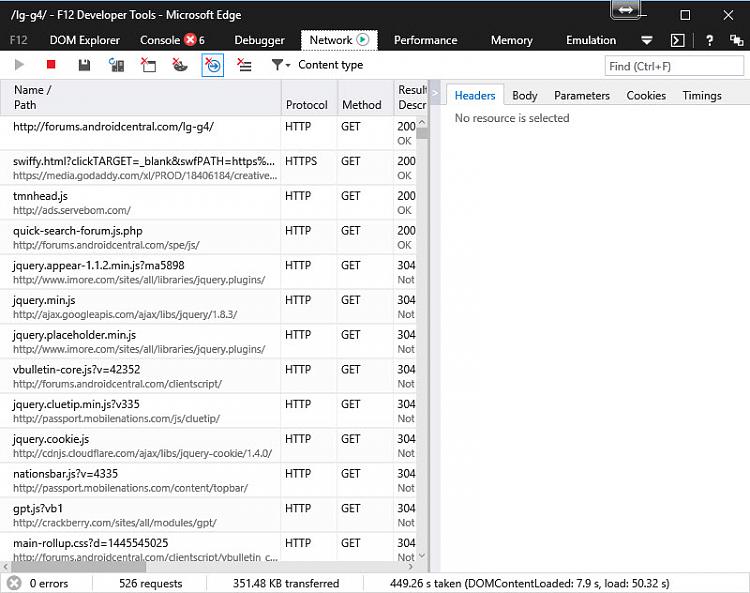This screenshot has height=593, width=750.
Task: Click the request list scroll up arrow
Action: tap(422, 122)
